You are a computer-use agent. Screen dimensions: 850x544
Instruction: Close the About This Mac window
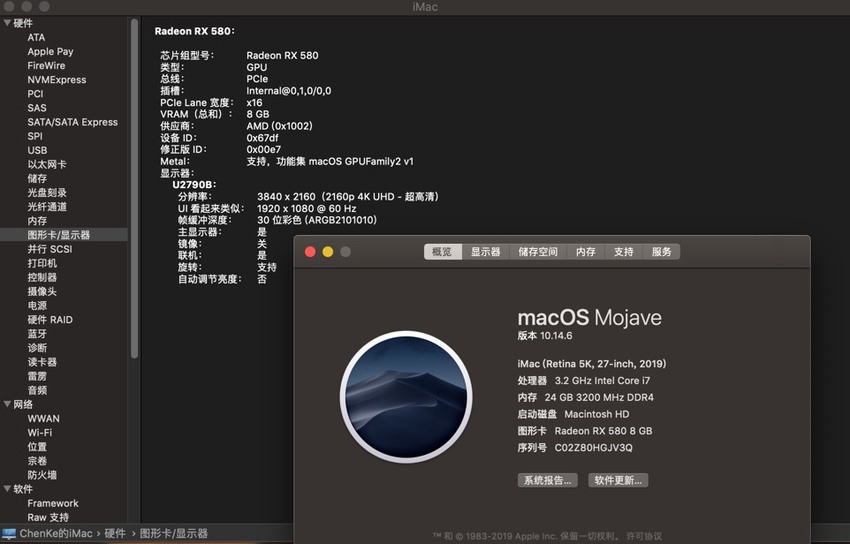point(310,251)
